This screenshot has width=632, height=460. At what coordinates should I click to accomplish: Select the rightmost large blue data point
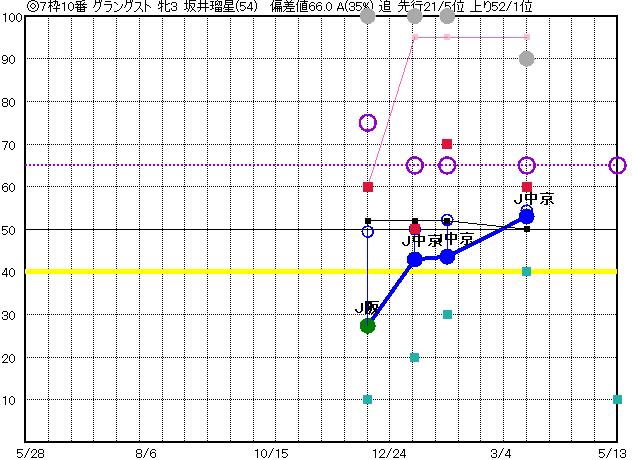pos(527,216)
